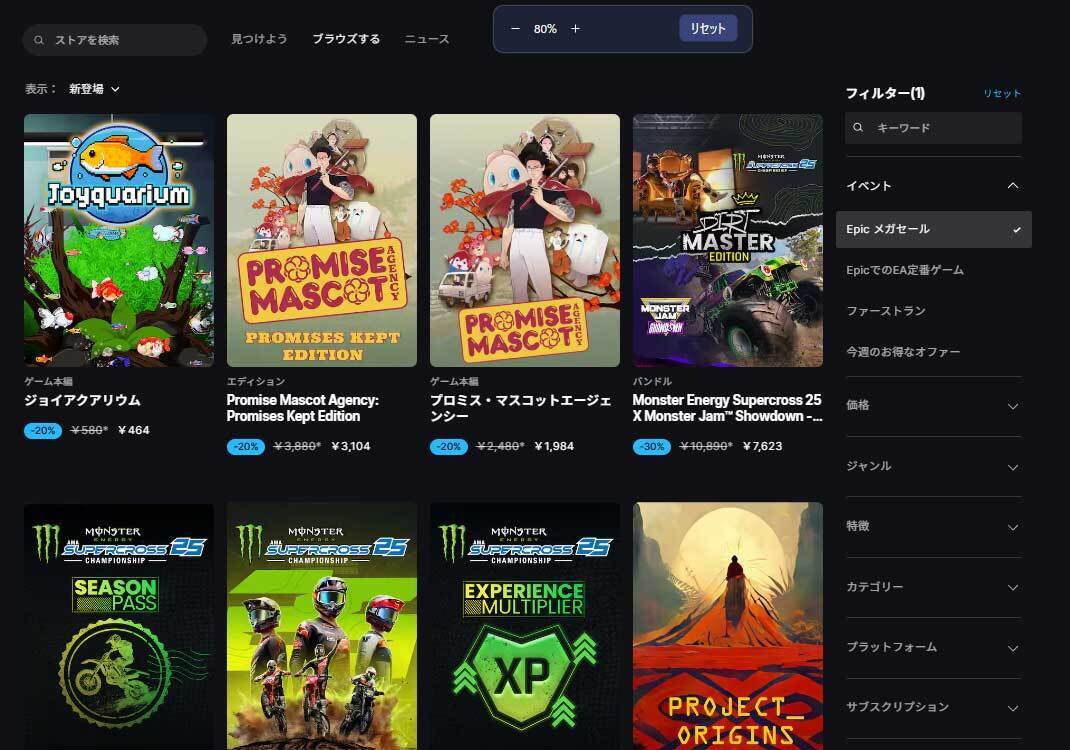Expand the 特徴 filter section
This screenshot has width=1070, height=750.
tap(933, 526)
